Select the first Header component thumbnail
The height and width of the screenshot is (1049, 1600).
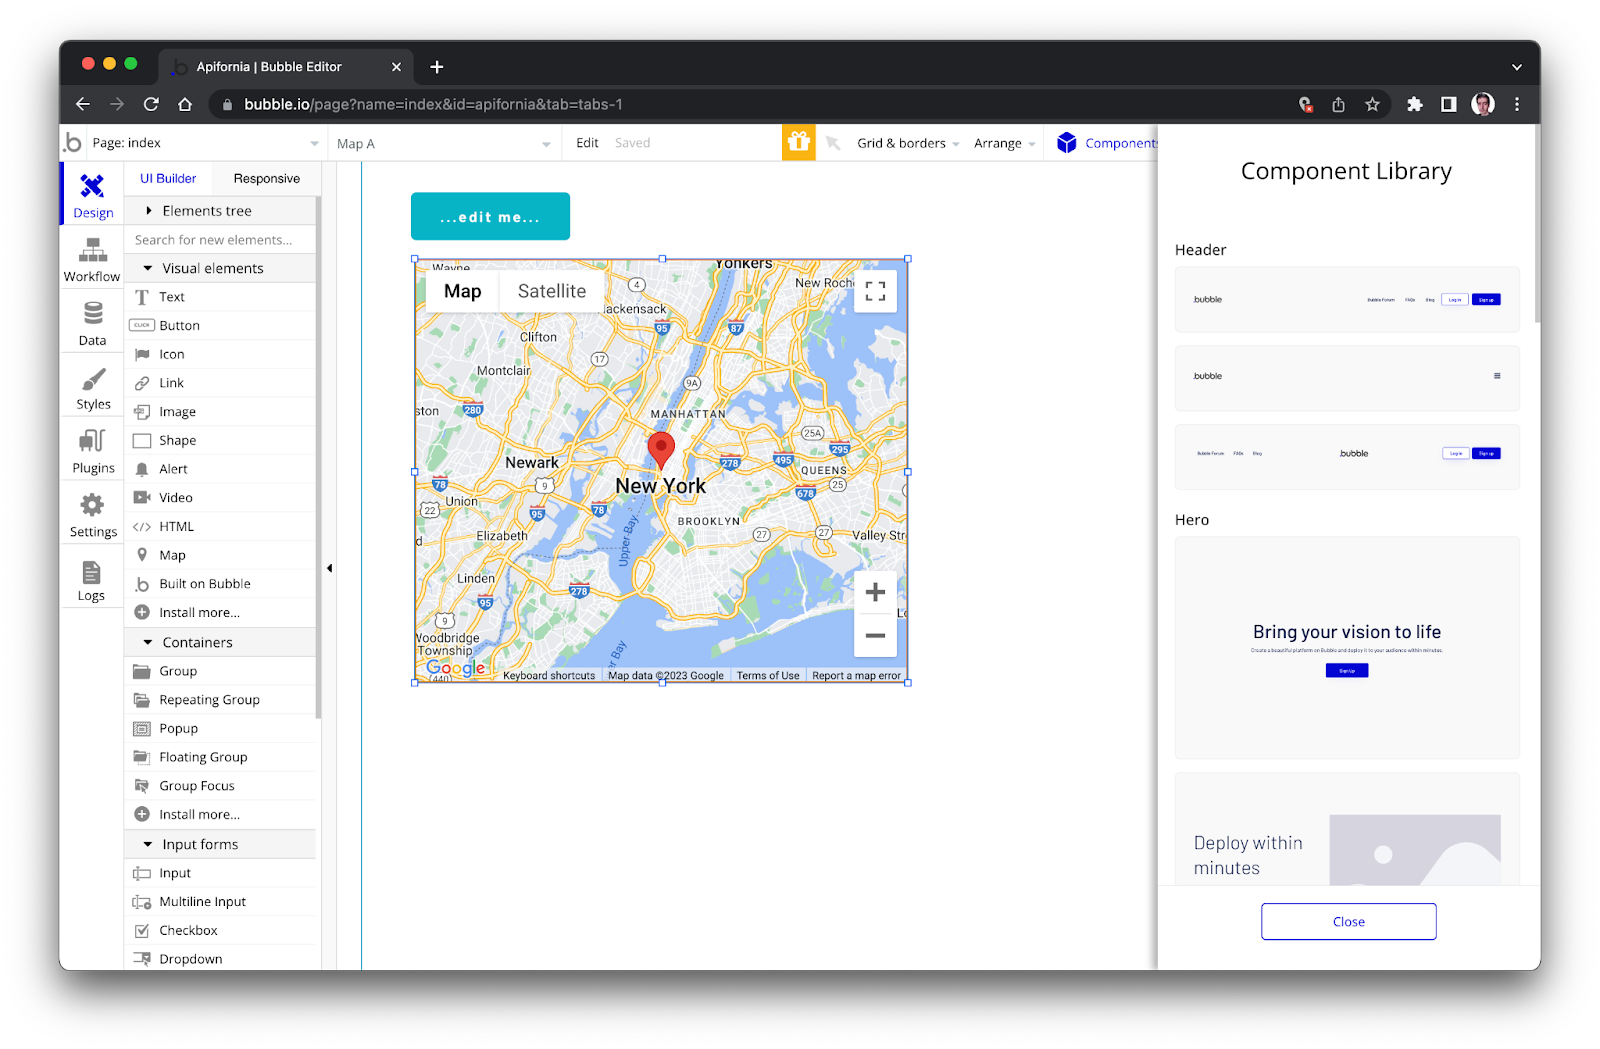coord(1347,299)
